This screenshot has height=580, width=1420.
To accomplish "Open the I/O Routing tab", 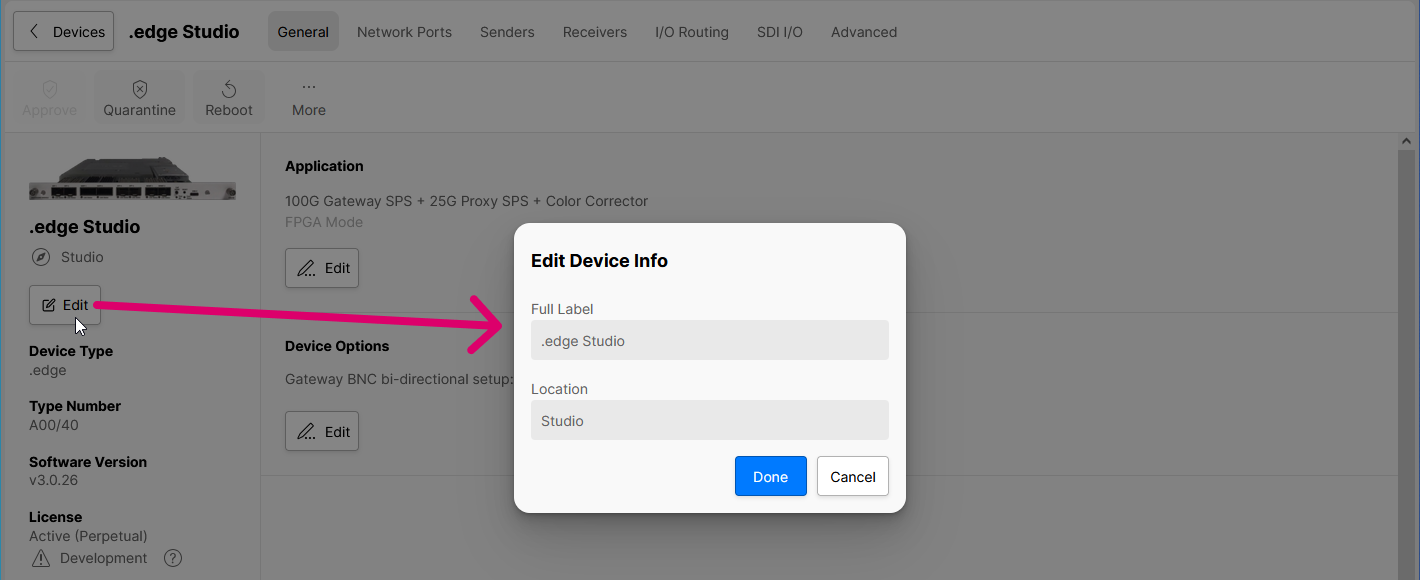I will pos(691,32).
